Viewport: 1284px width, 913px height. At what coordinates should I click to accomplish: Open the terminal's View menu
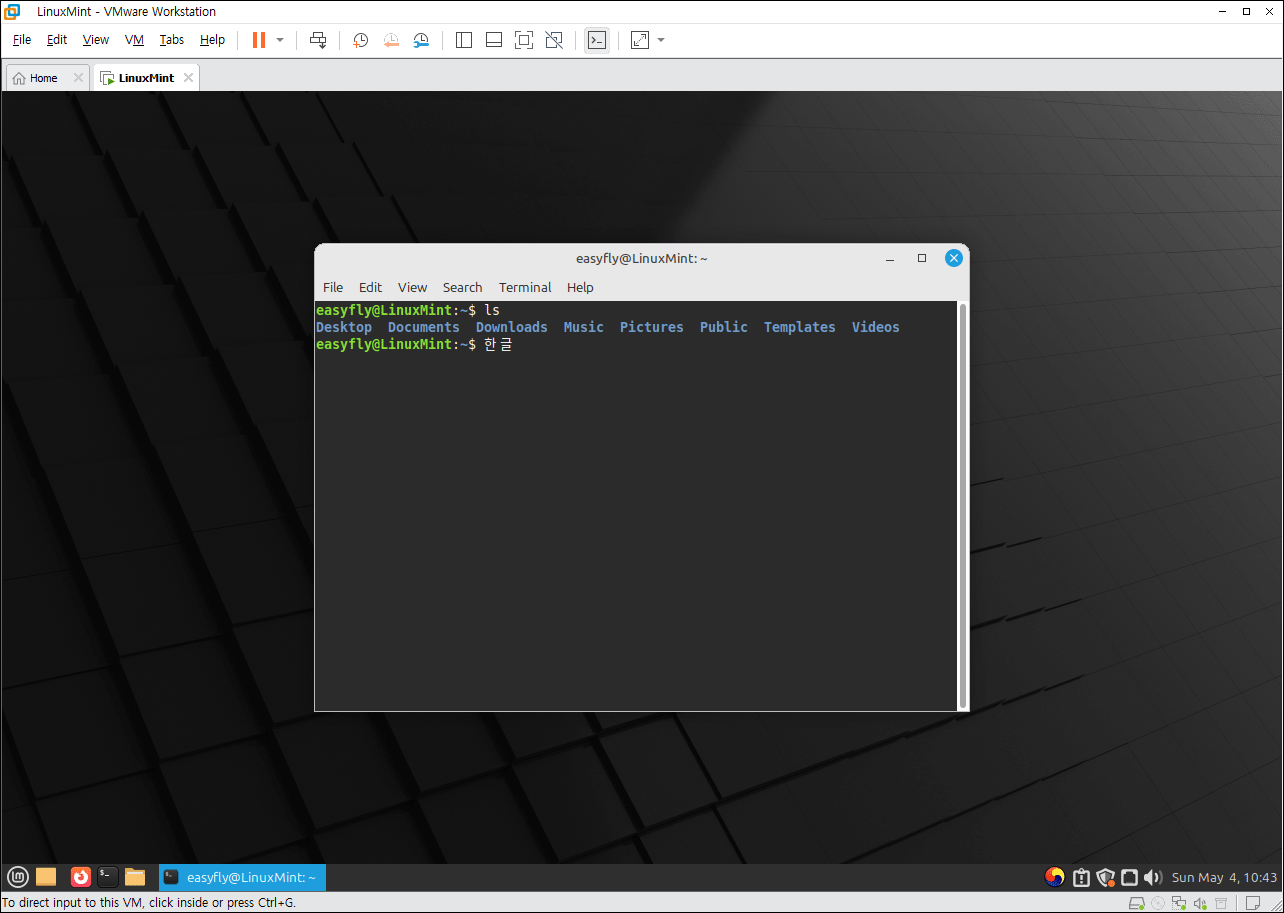tap(412, 287)
